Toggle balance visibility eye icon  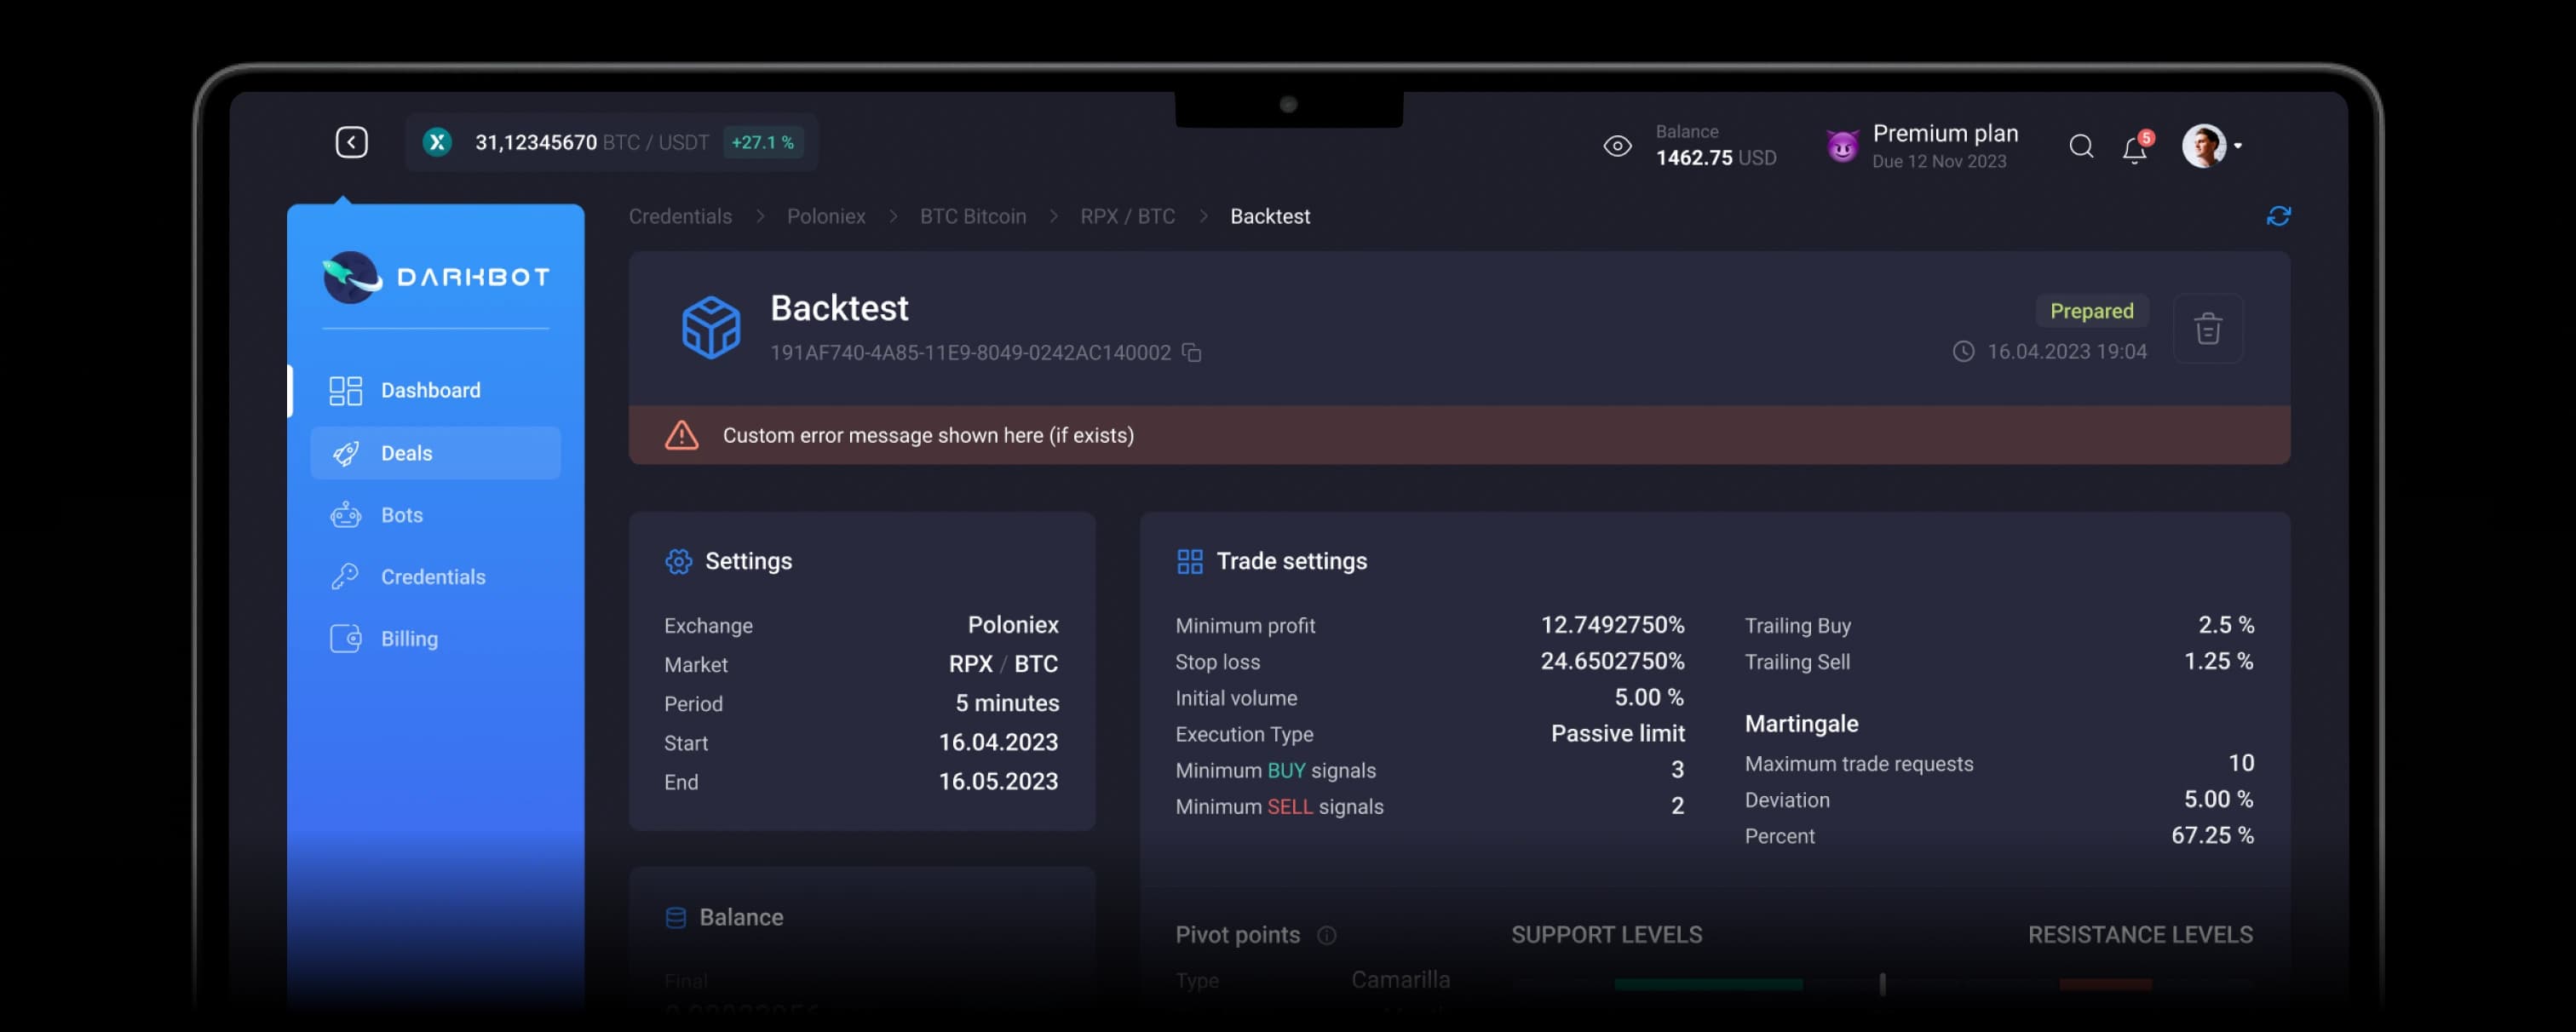1618,146
